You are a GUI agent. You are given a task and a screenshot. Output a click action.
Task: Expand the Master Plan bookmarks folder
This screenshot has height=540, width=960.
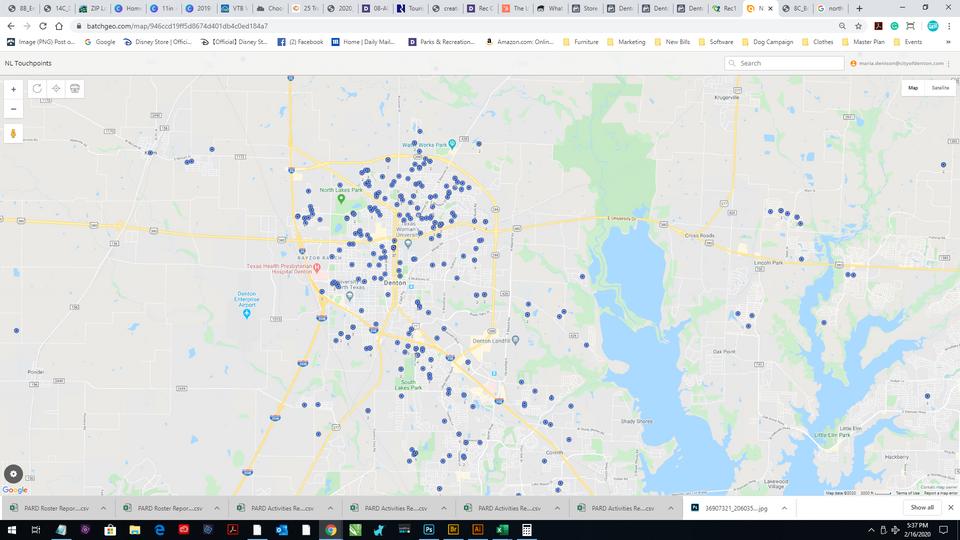click(863, 42)
